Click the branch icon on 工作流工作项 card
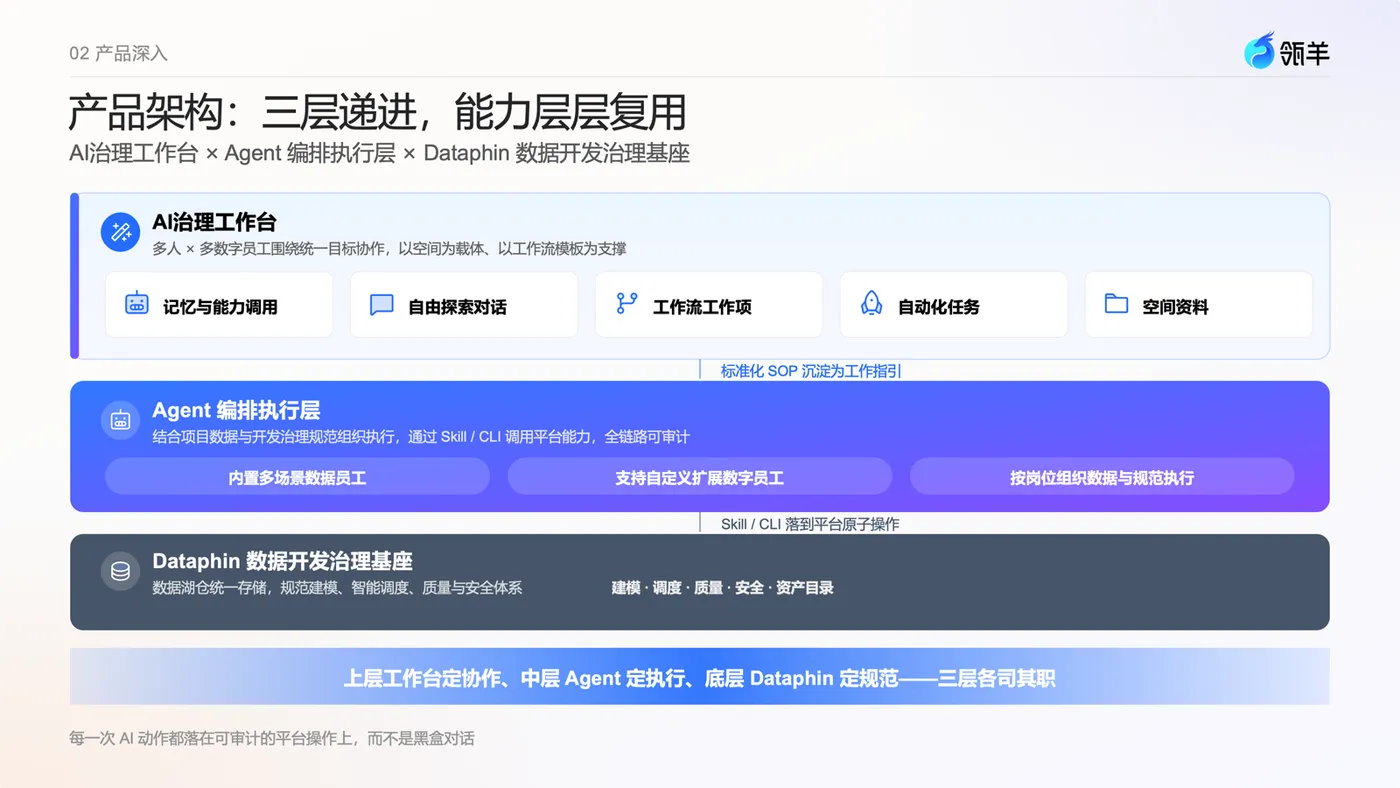 click(627, 303)
